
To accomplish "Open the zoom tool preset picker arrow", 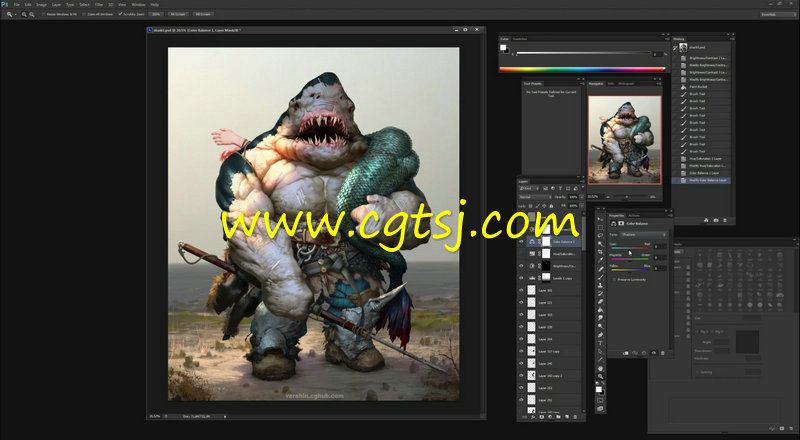I will point(15,14).
